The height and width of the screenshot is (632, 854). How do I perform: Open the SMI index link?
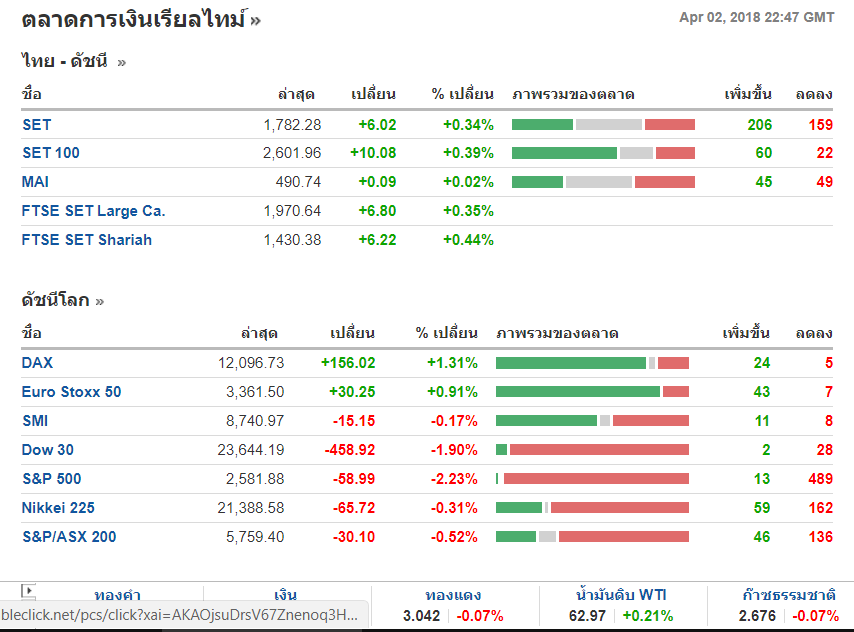35,421
